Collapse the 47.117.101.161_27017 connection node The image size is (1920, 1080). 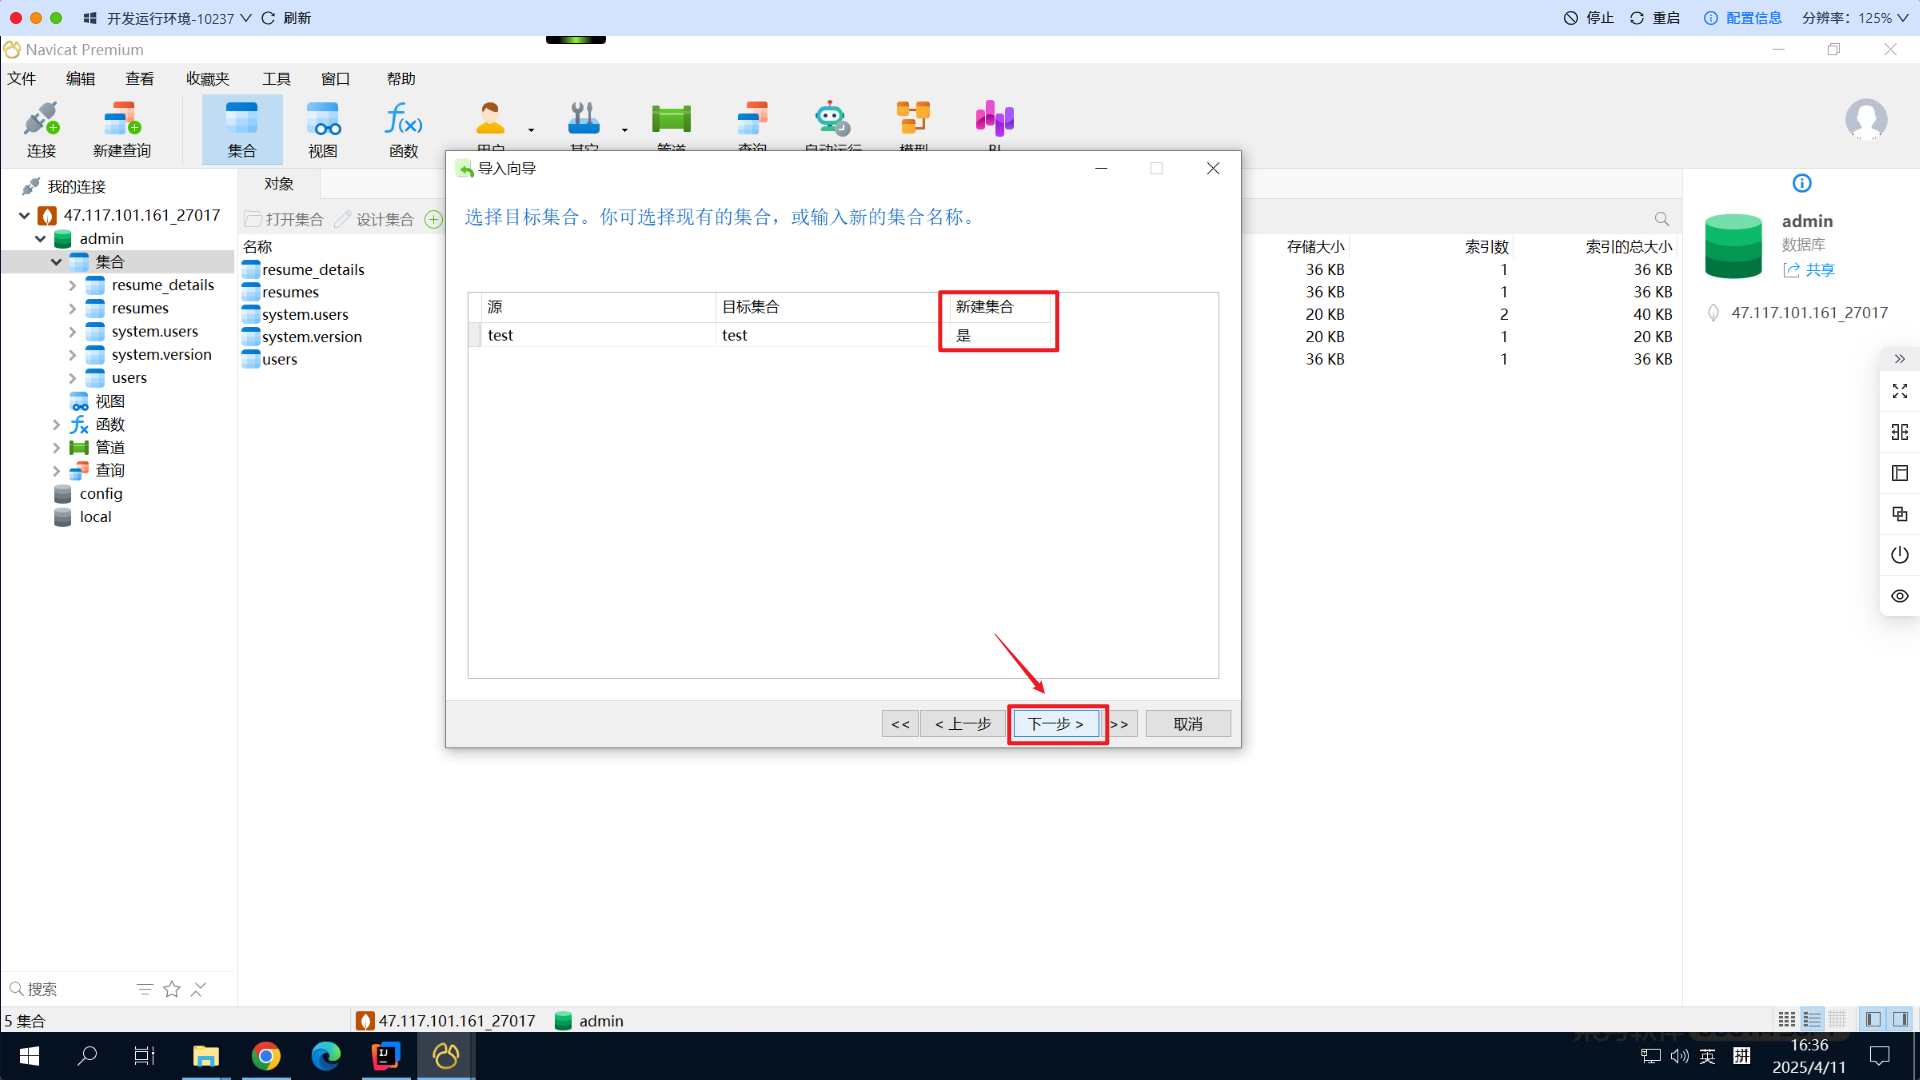24,215
